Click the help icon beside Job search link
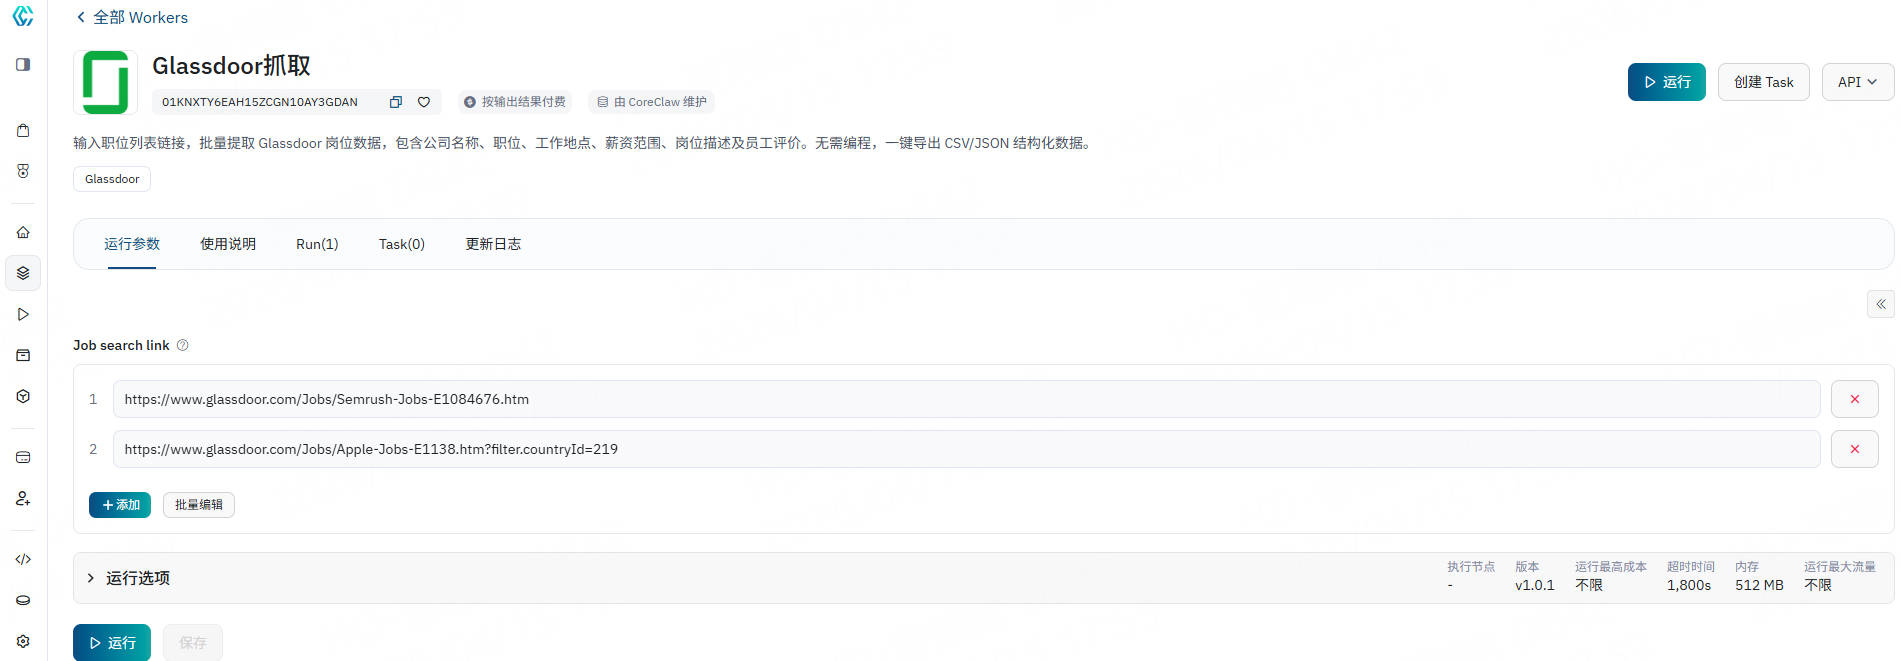The width and height of the screenshot is (1901, 661). pyautogui.click(x=182, y=346)
